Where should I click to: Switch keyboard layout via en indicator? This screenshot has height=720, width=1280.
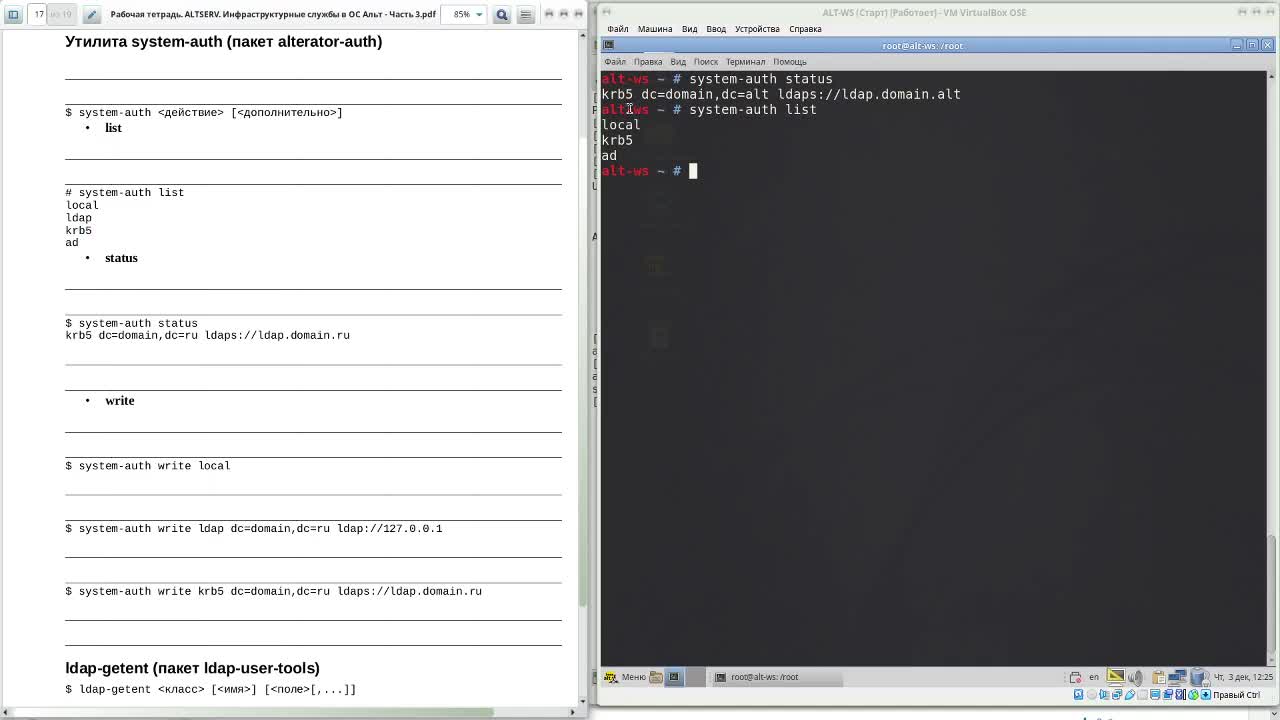pyautogui.click(x=1094, y=677)
